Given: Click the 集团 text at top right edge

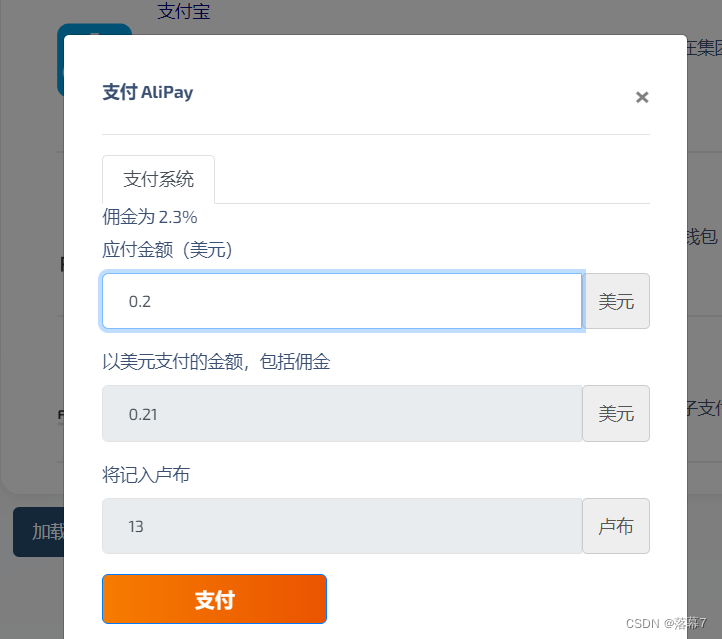Looking at the screenshot, I should point(705,48).
